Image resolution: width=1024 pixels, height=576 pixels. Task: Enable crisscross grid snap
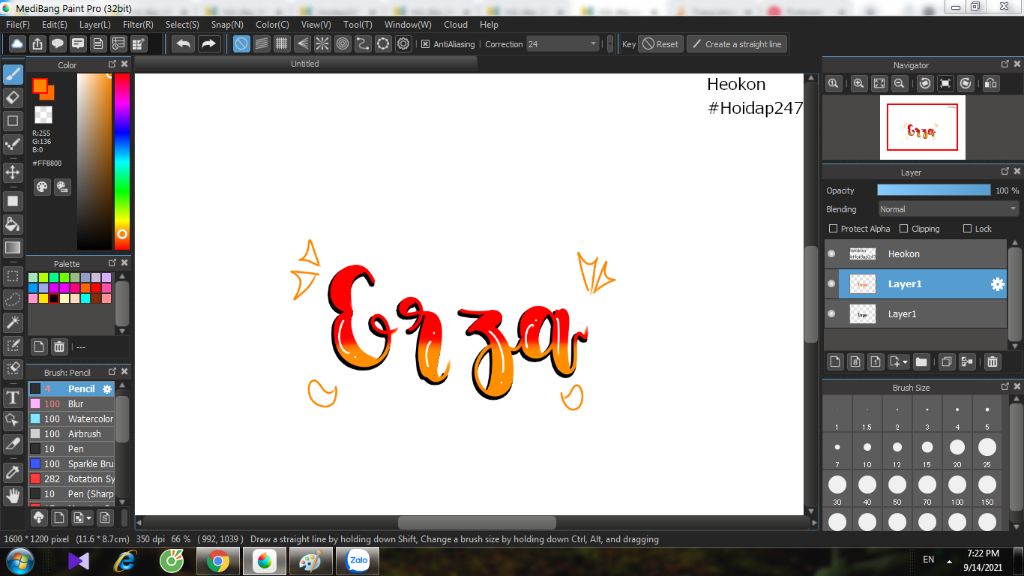pyautogui.click(x=281, y=44)
